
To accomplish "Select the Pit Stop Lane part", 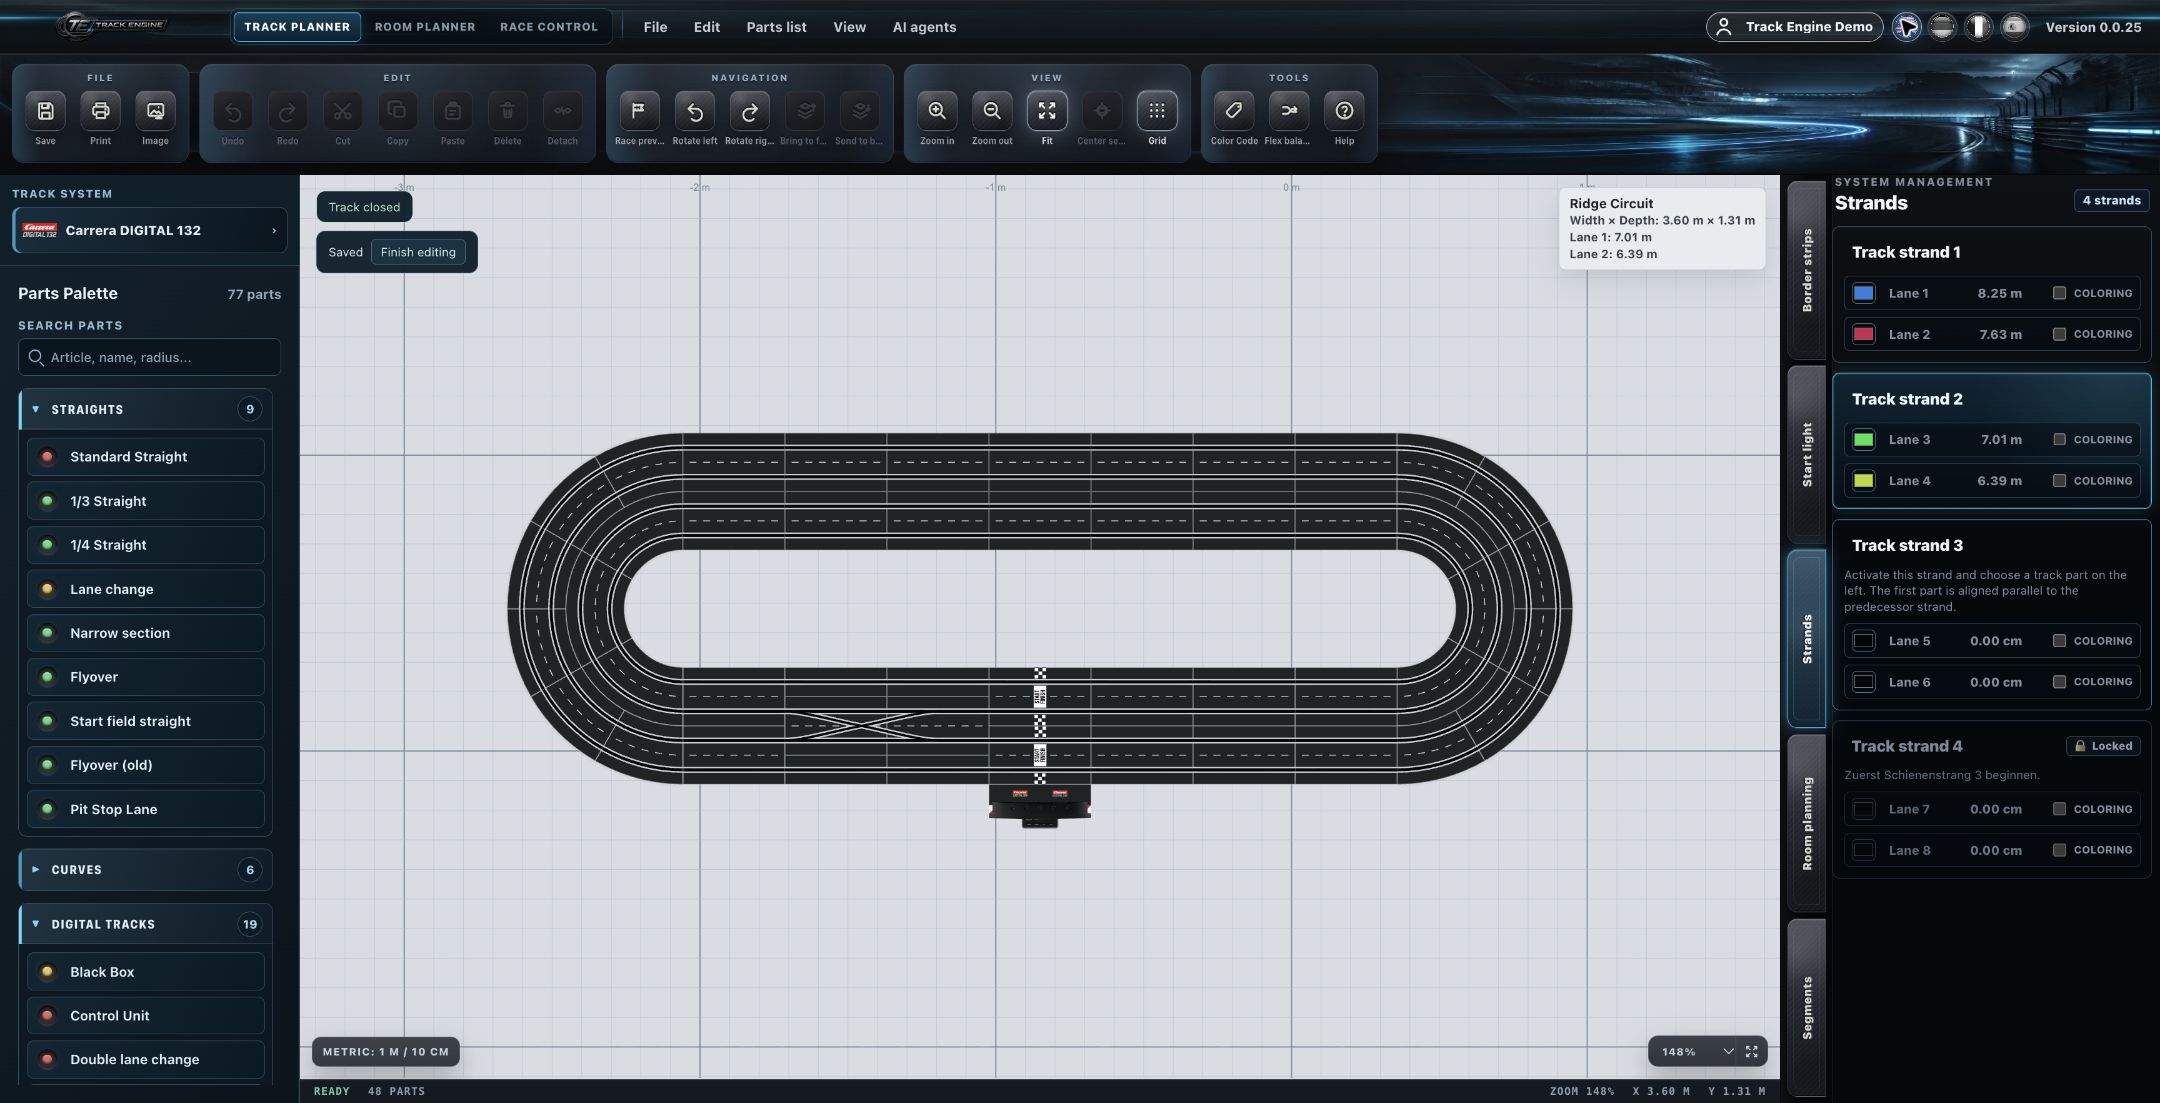I will [146, 809].
